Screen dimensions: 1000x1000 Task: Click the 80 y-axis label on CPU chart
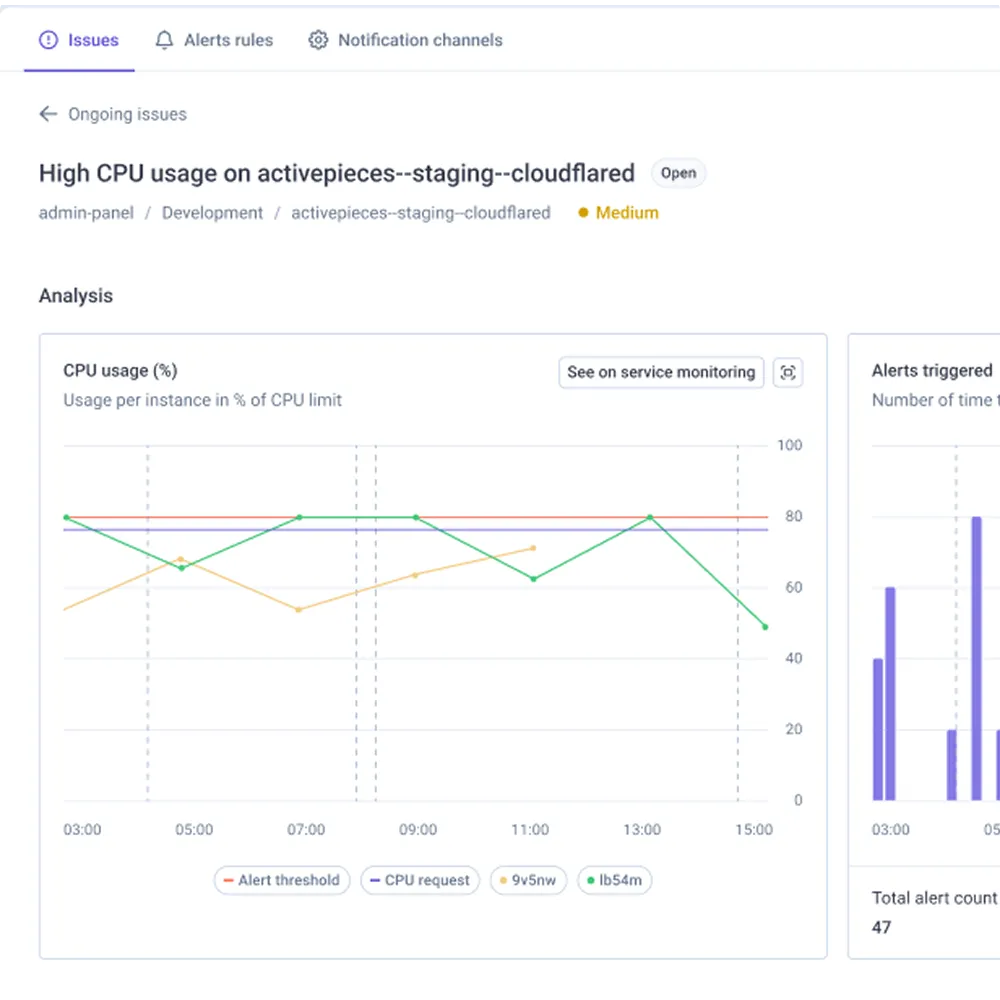click(x=793, y=516)
